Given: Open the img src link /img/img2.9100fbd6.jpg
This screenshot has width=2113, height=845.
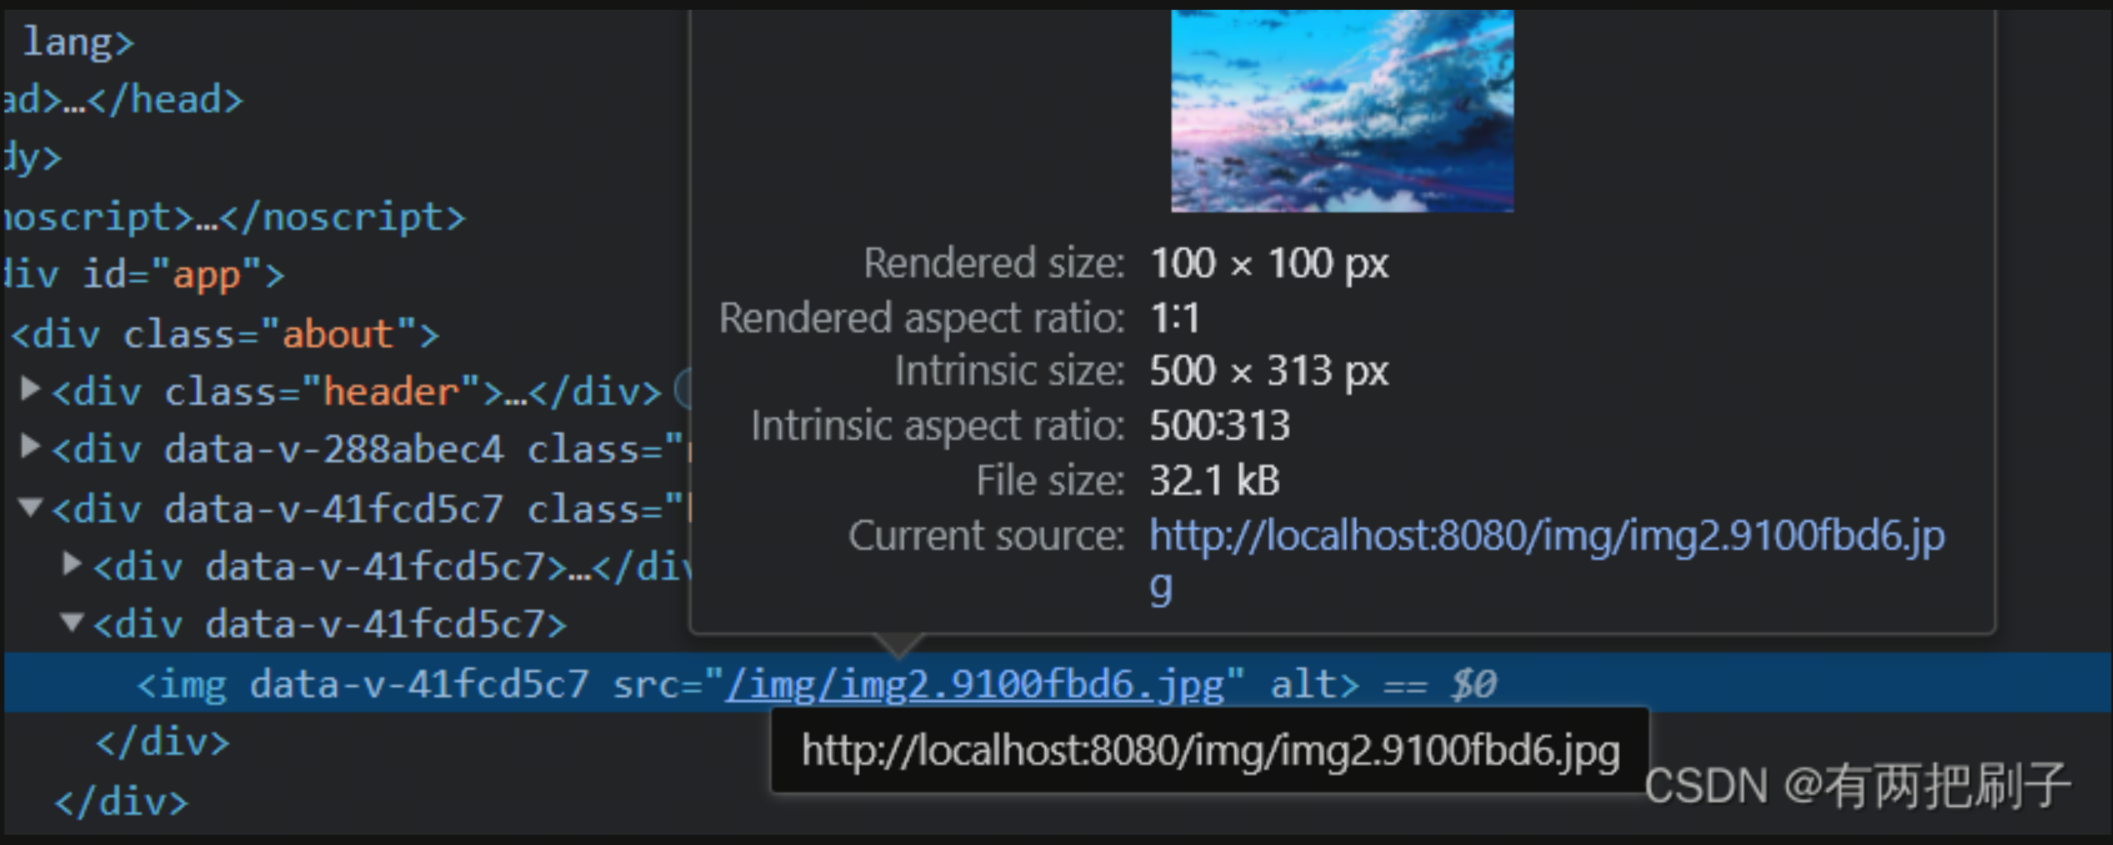Looking at the screenshot, I should pos(975,685).
